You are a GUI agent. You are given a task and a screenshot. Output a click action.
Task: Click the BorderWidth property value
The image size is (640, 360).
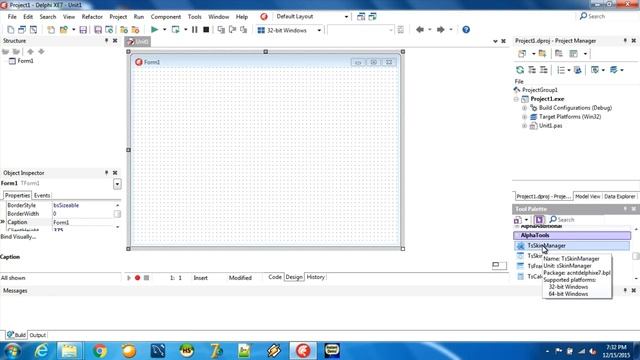84,214
